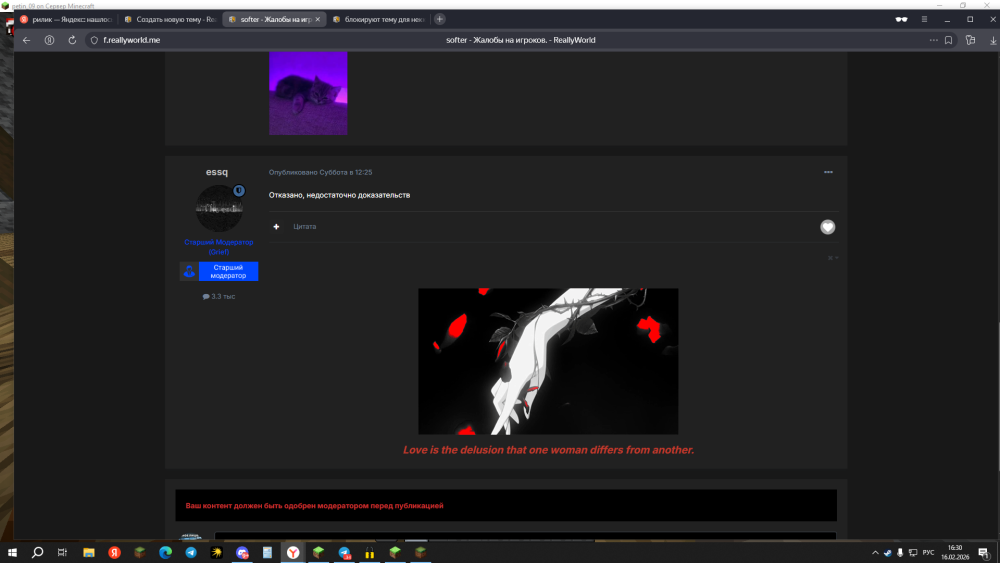
Task: Open File Explorer from taskbar
Action: pos(89,552)
